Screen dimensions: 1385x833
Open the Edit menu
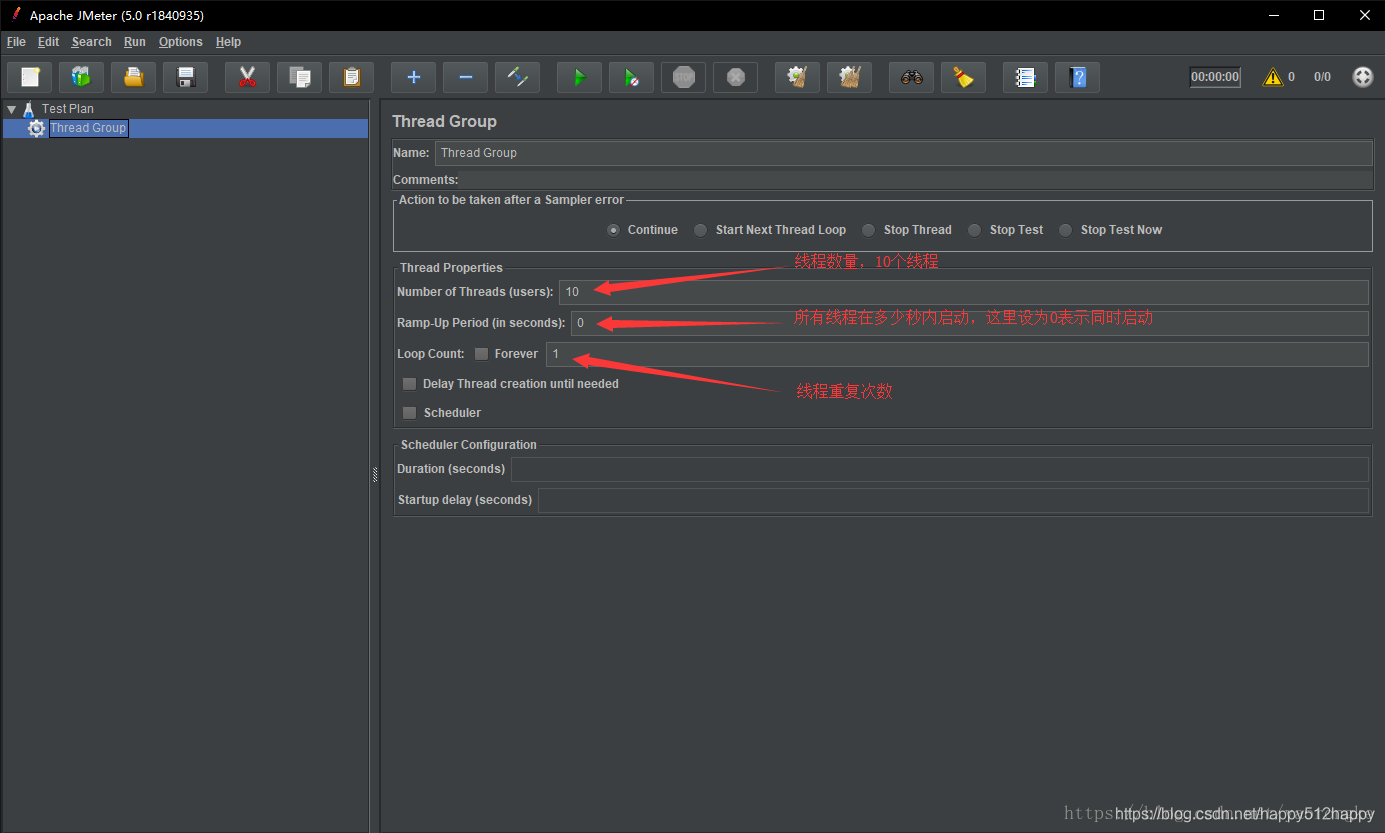pos(49,42)
